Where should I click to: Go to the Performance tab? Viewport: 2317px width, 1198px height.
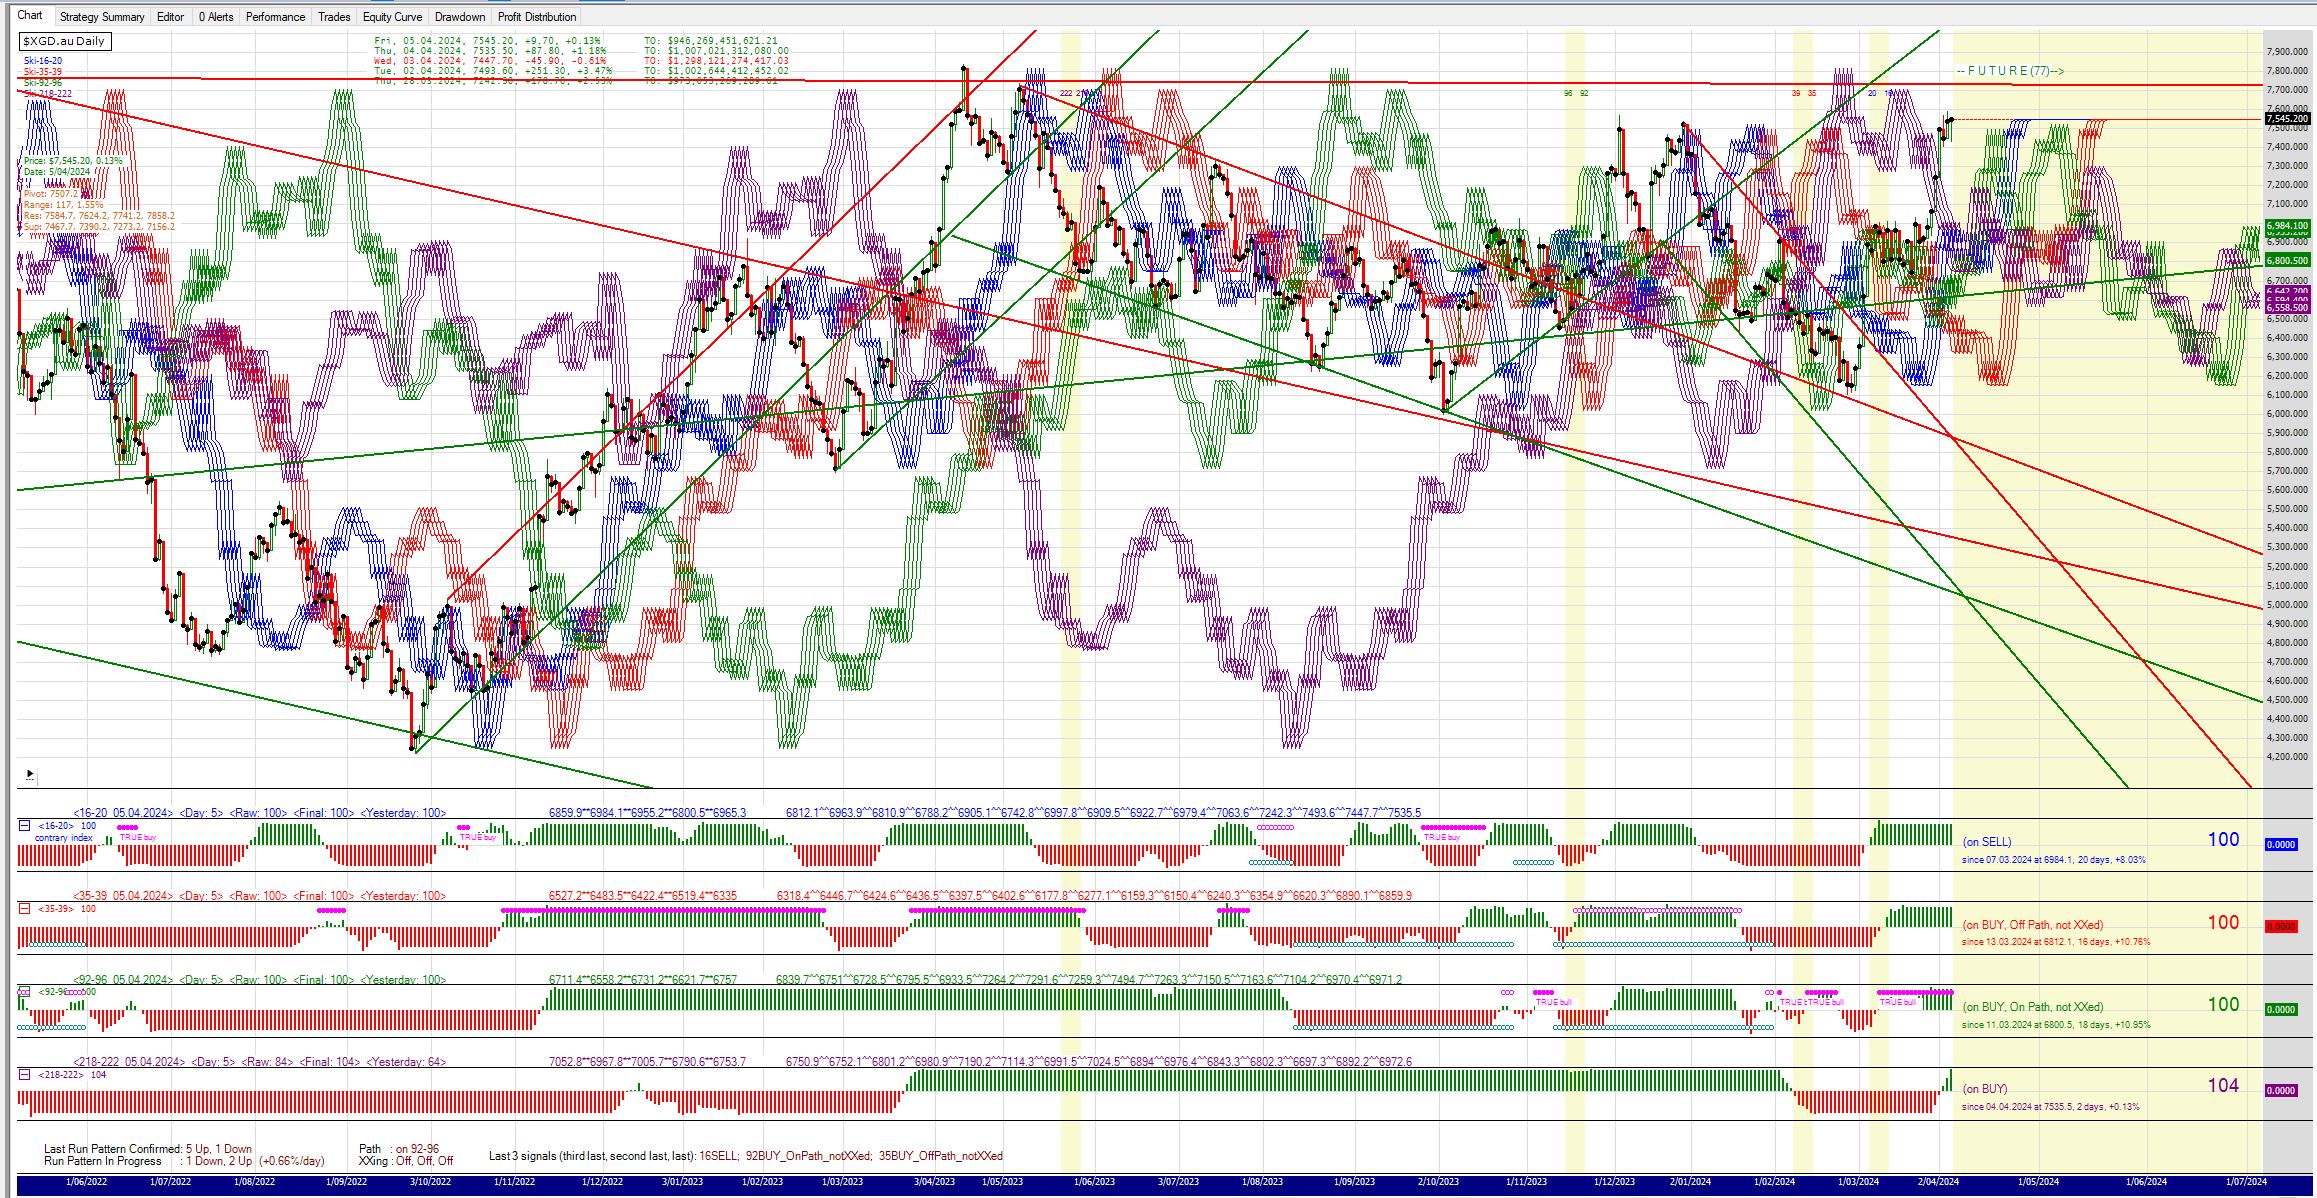click(x=275, y=17)
